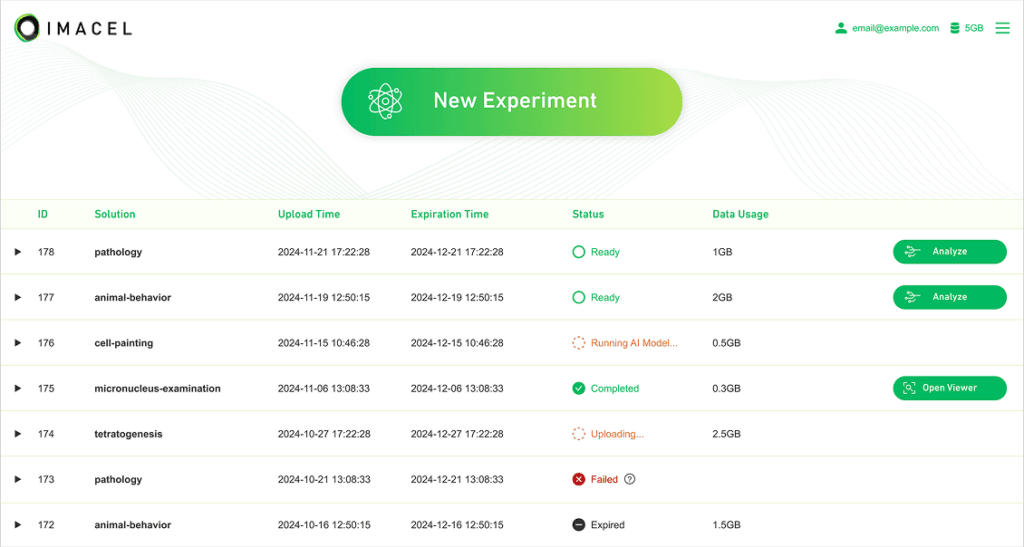Click the Status column header
Viewport: 1024px width, 547px height.
pyautogui.click(x=588, y=214)
